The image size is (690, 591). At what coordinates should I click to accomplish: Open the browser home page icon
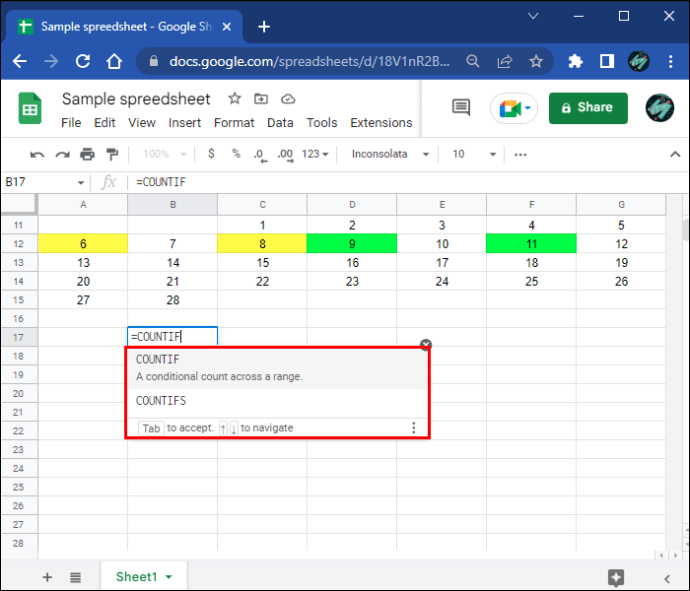[114, 61]
